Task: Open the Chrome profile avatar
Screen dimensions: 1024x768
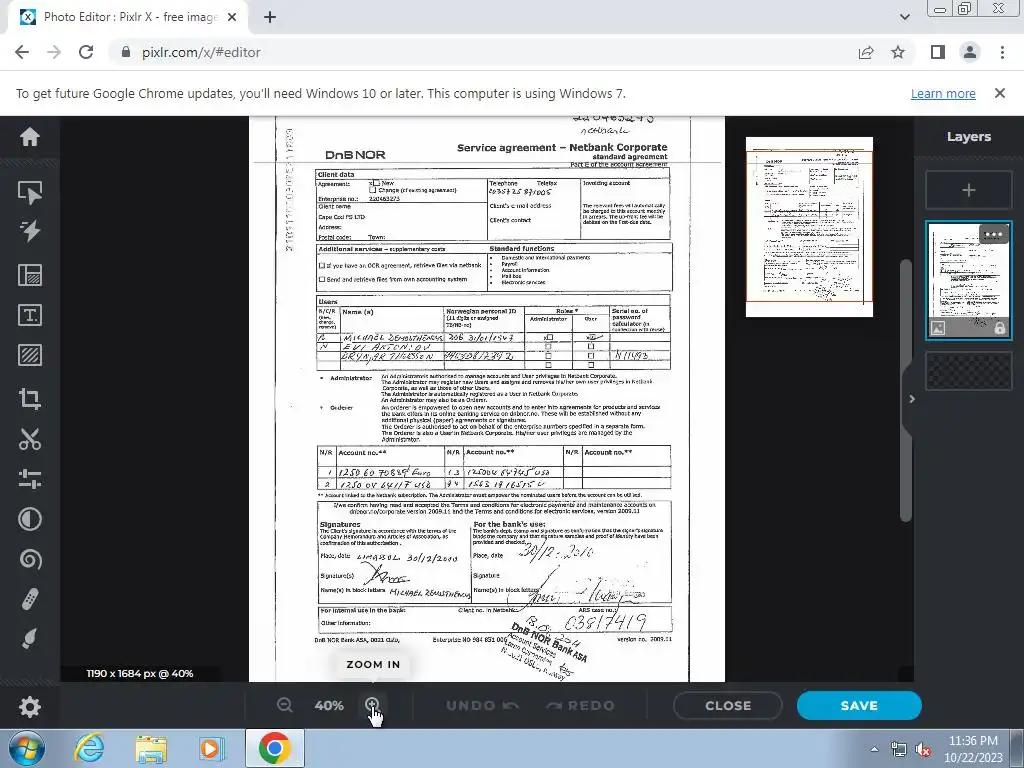Action: (970, 52)
